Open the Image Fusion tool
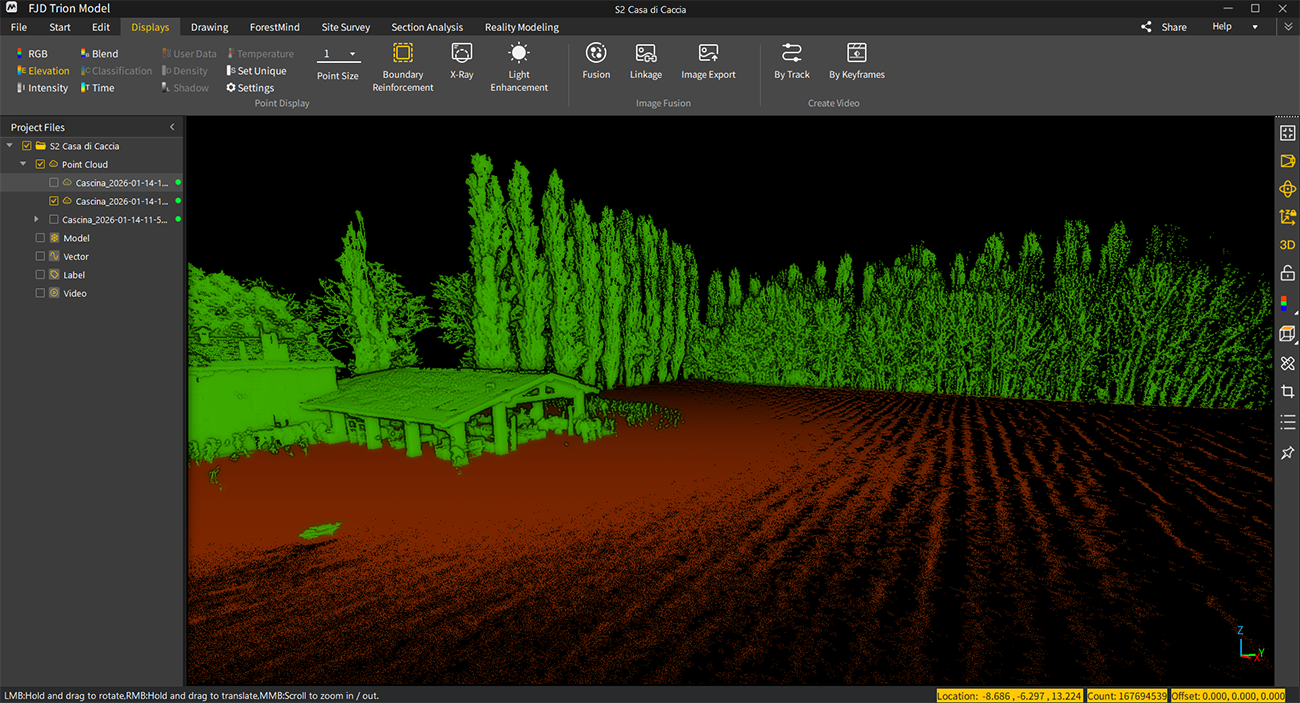This screenshot has width=1300, height=703. (596, 54)
